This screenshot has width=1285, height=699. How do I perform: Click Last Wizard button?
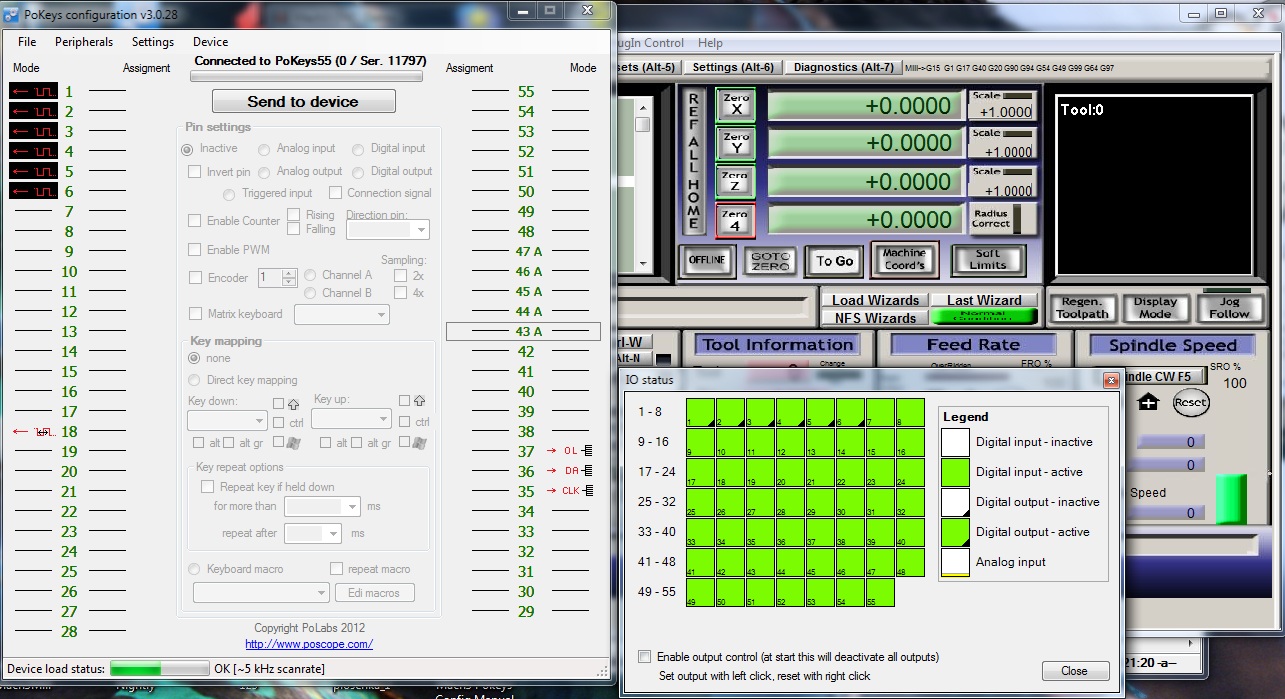pos(984,300)
